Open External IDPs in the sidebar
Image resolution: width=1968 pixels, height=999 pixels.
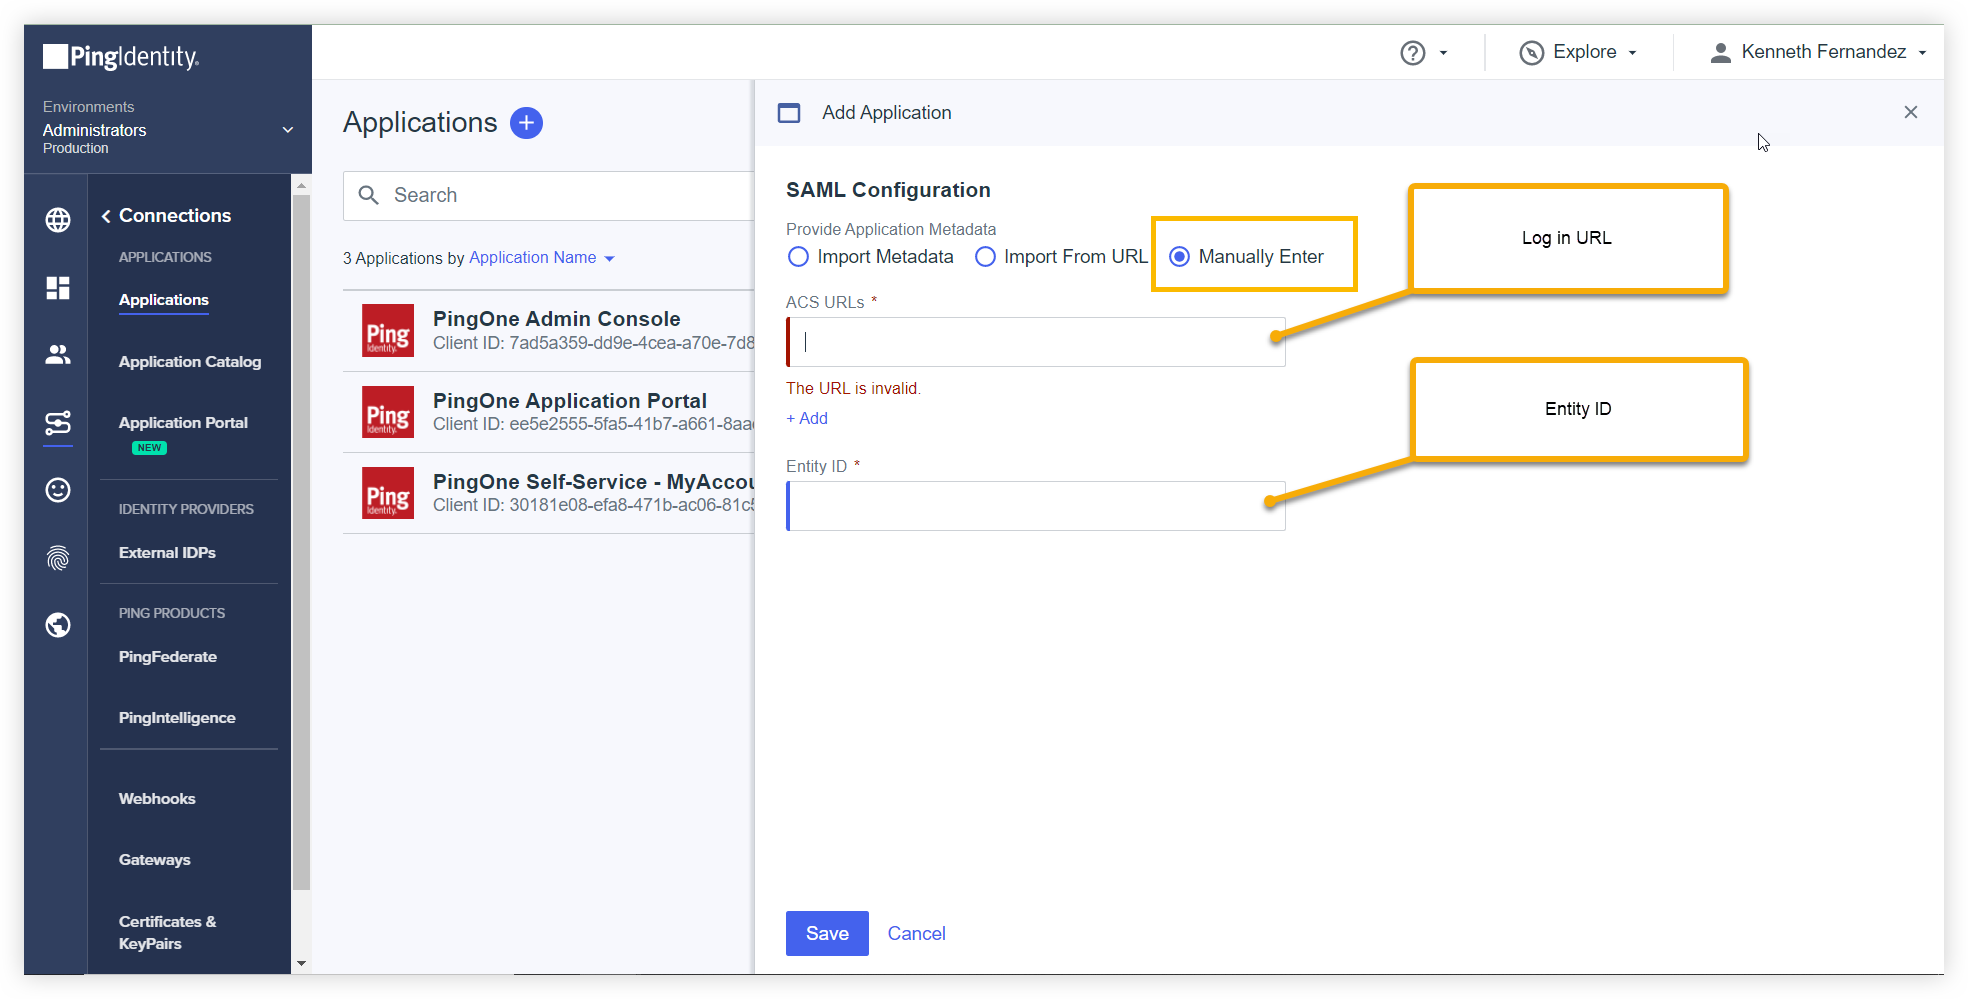tap(167, 553)
